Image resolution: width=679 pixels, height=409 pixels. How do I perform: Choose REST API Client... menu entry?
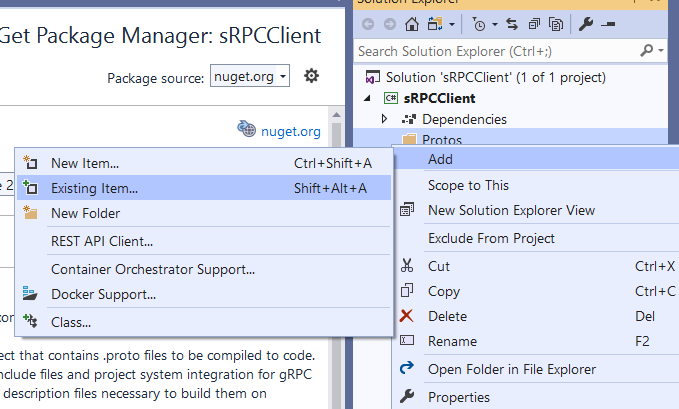click(204, 241)
